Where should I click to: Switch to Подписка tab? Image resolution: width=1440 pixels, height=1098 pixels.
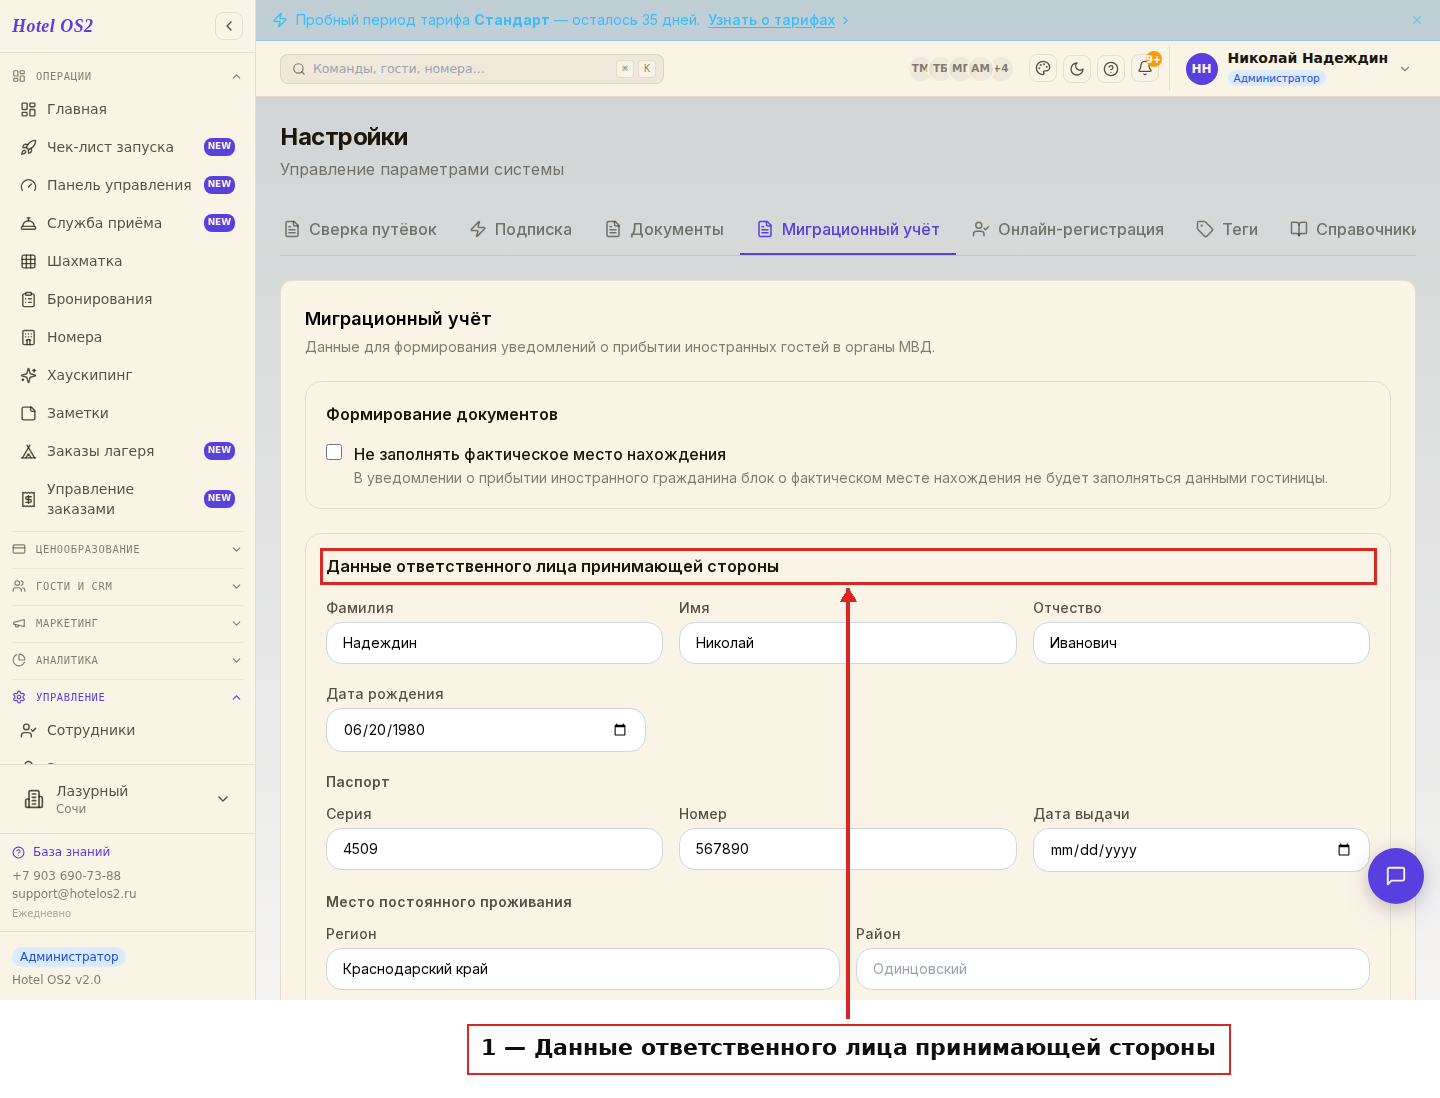(x=521, y=229)
